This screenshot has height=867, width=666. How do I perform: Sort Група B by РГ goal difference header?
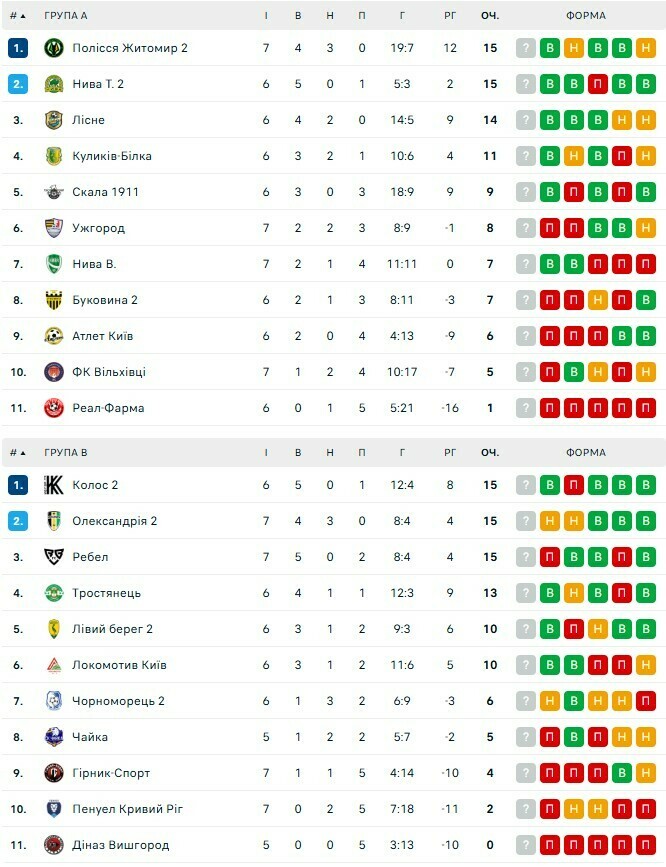point(450,452)
